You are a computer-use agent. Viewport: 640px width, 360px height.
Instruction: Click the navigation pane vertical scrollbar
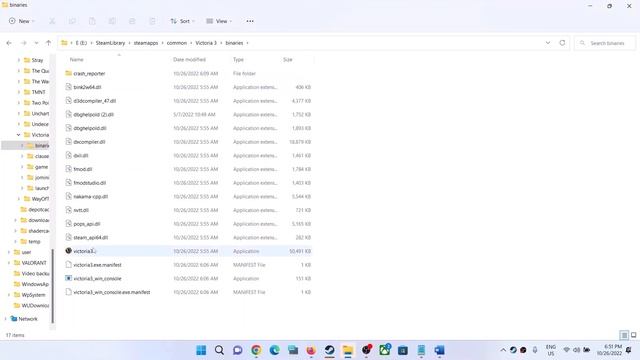tap(52, 286)
